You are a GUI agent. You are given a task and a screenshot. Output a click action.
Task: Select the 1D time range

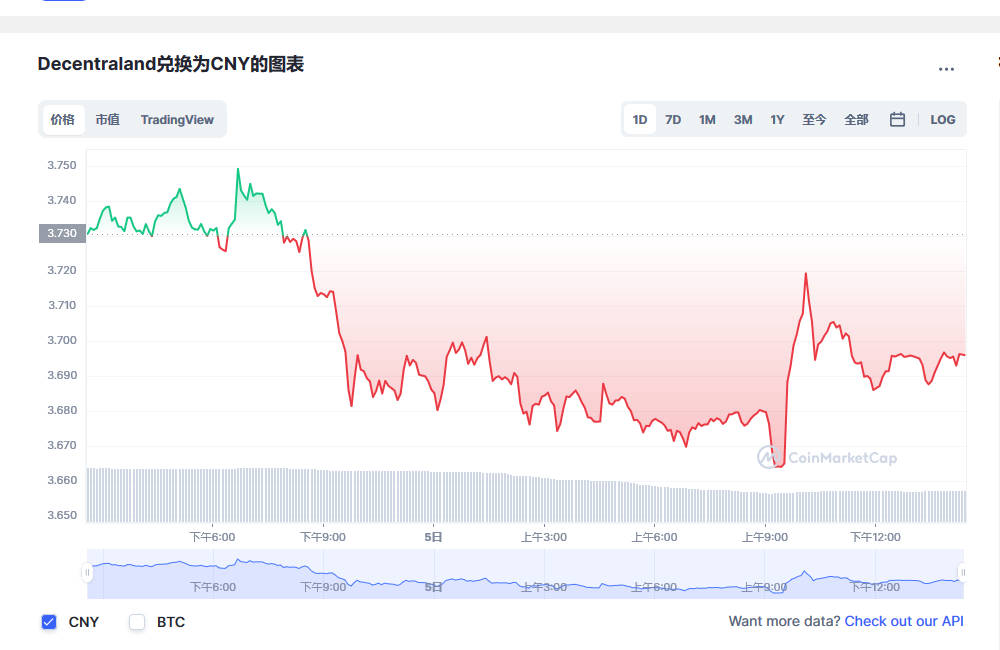pyautogui.click(x=640, y=119)
